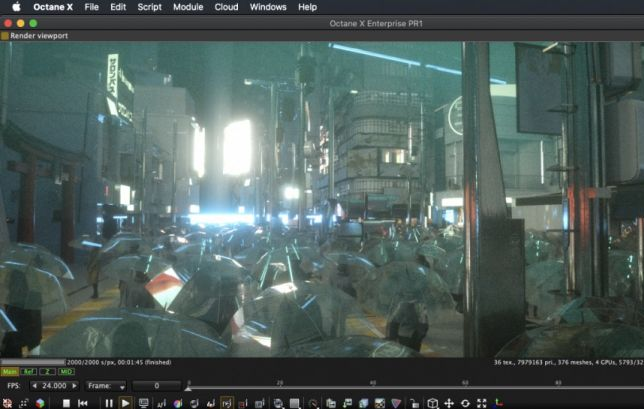Click the 24.000 FPS value field
Image resolution: width=644 pixels, height=409 pixels.
[x=54, y=386]
